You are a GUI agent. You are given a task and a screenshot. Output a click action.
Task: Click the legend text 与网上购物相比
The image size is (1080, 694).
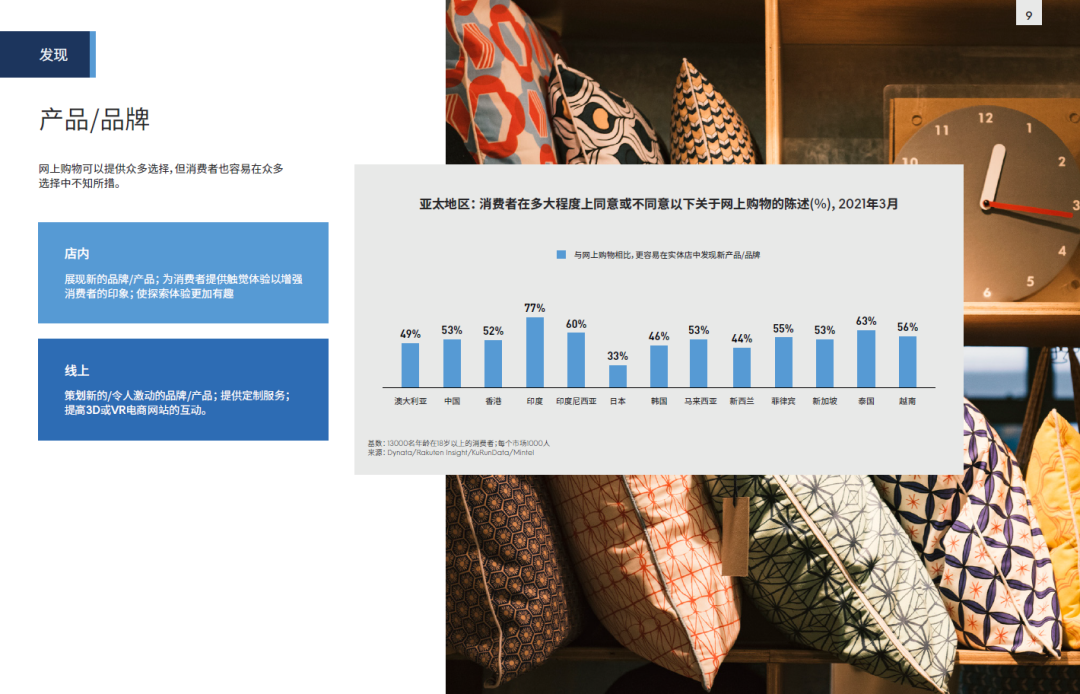(667, 255)
